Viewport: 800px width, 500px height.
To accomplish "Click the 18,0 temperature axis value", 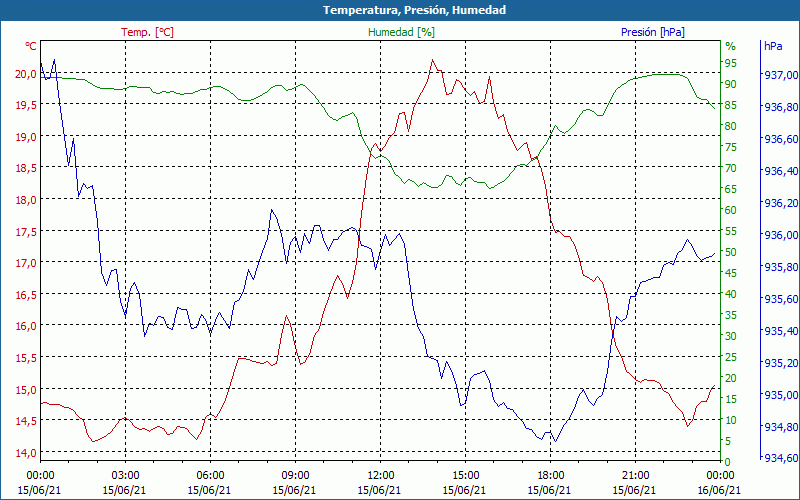I will coord(26,200).
